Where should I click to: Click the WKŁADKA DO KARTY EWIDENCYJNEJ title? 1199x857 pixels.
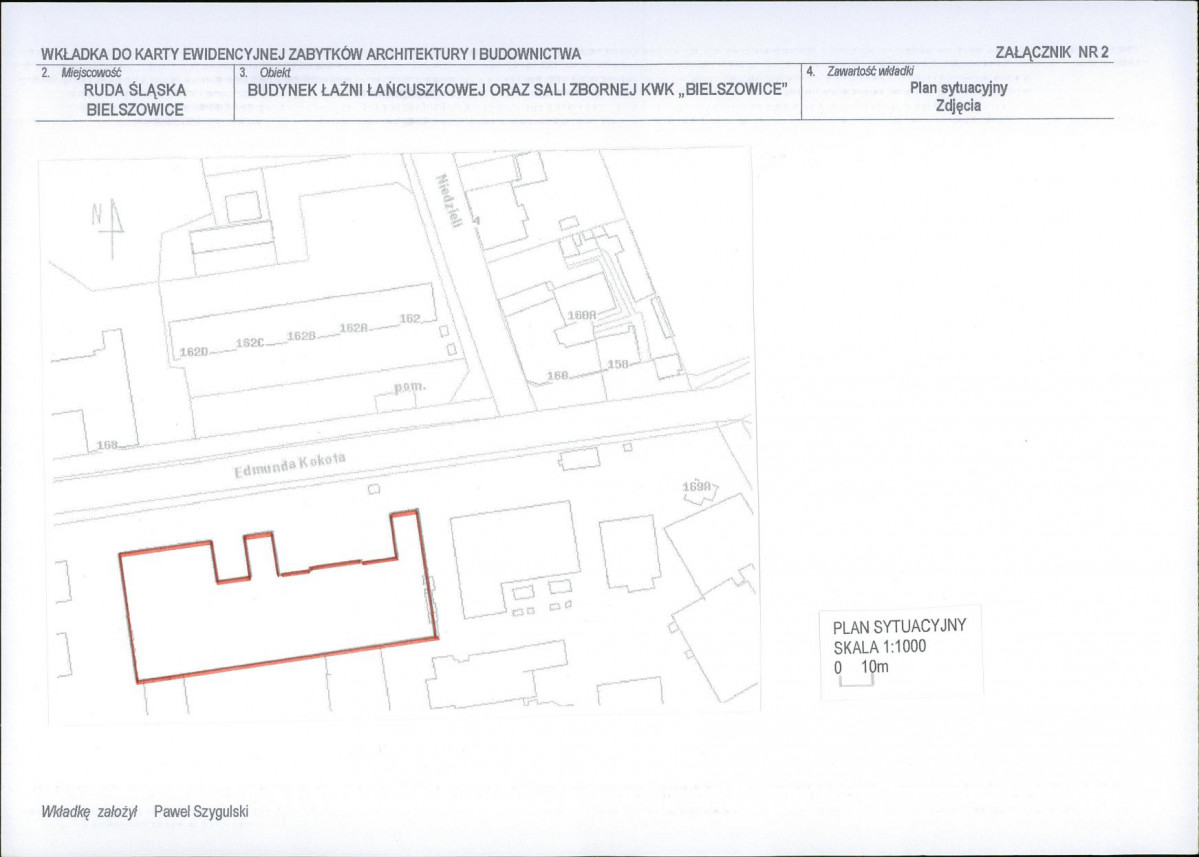click(x=310, y=54)
